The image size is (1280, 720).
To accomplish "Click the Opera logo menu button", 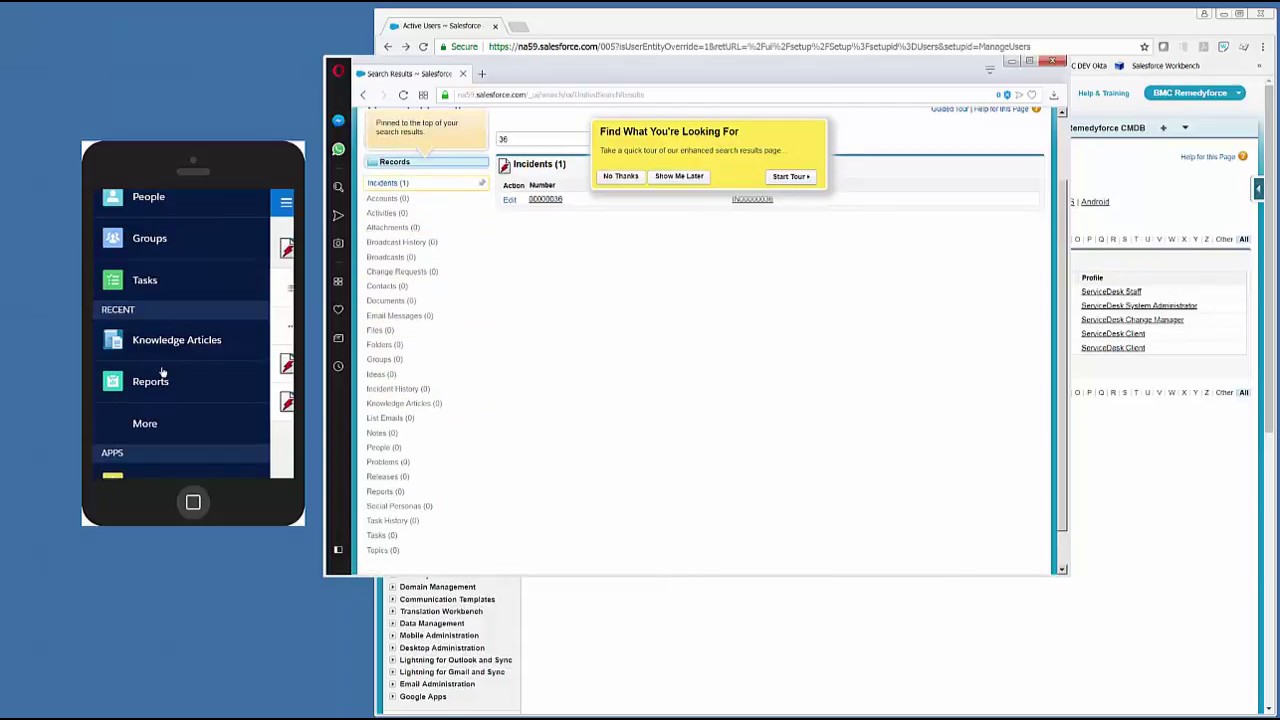I will pyautogui.click(x=338, y=71).
